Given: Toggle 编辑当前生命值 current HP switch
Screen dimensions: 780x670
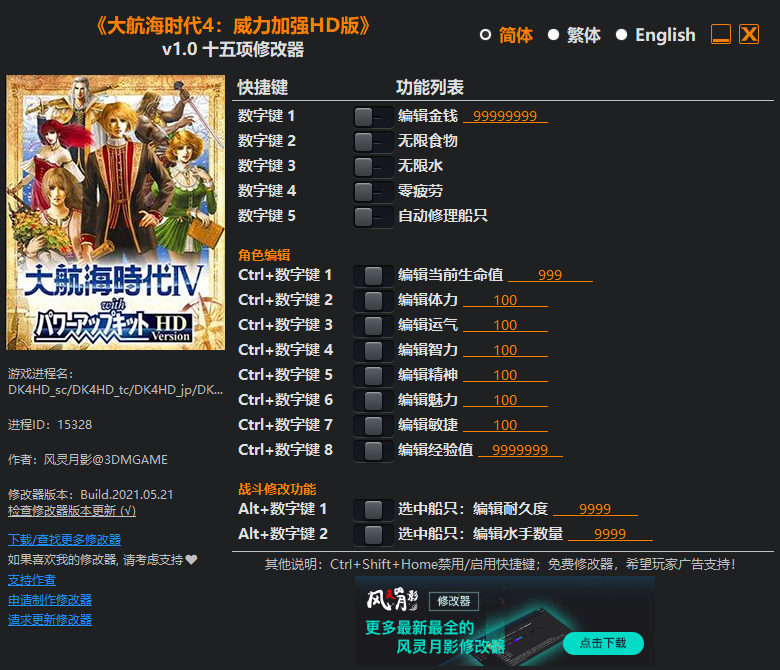Looking at the screenshot, I should point(373,276).
